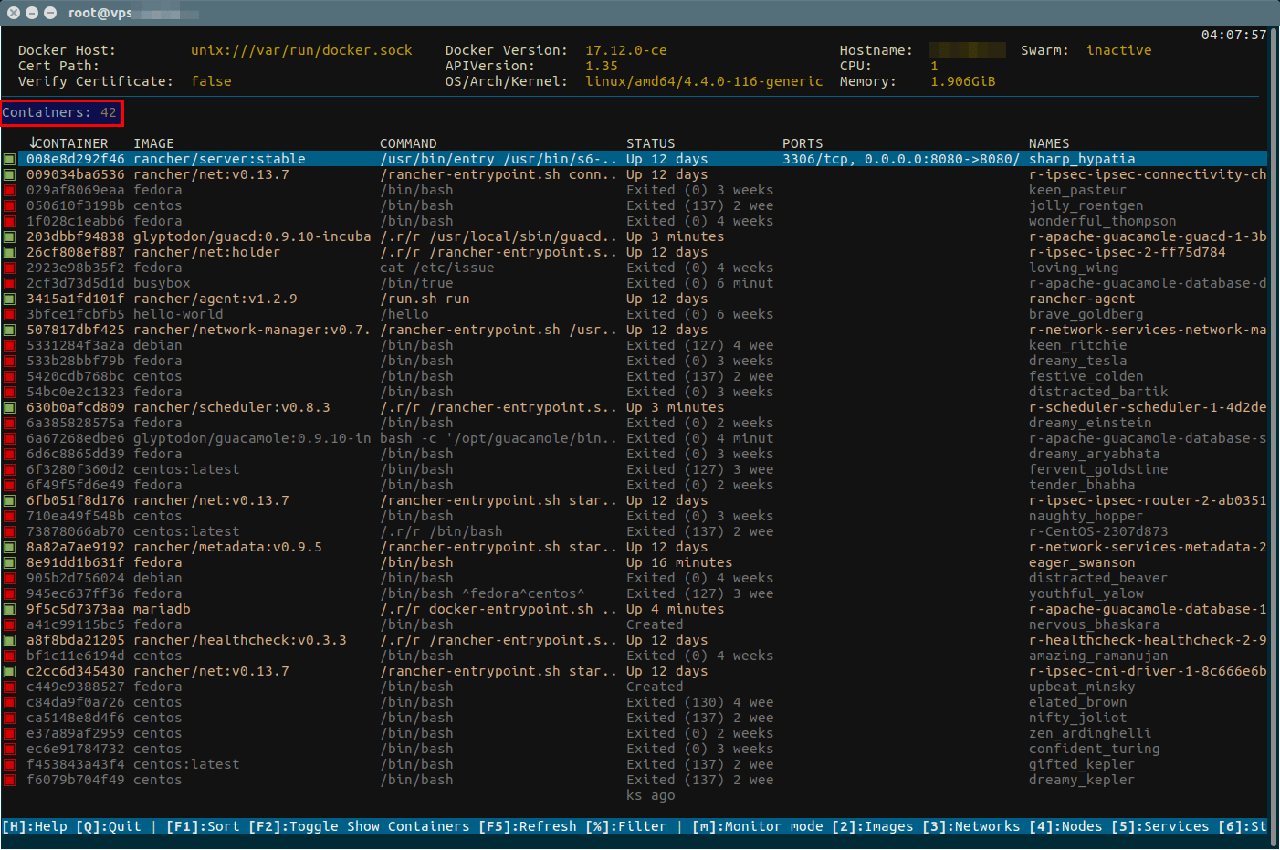The width and height of the screenshot is (1280, 850).
Task: Click the STATUS column header
Action: (650, 143)
